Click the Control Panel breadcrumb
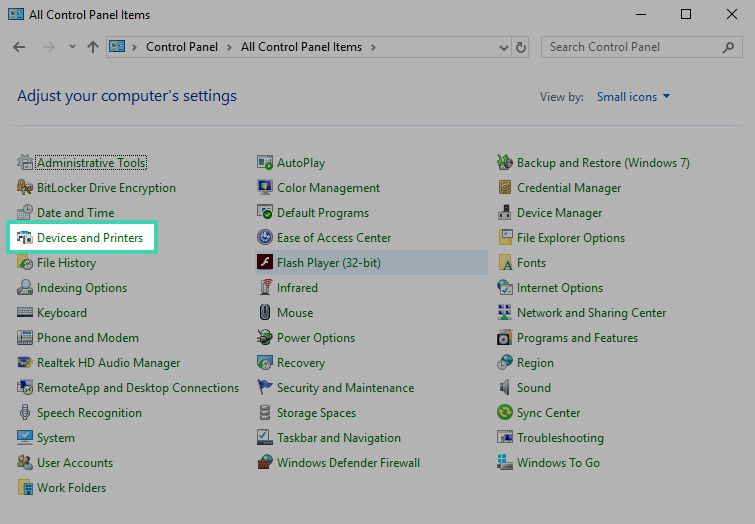This screenshot has height=524, width=755. tap(182, 47)
